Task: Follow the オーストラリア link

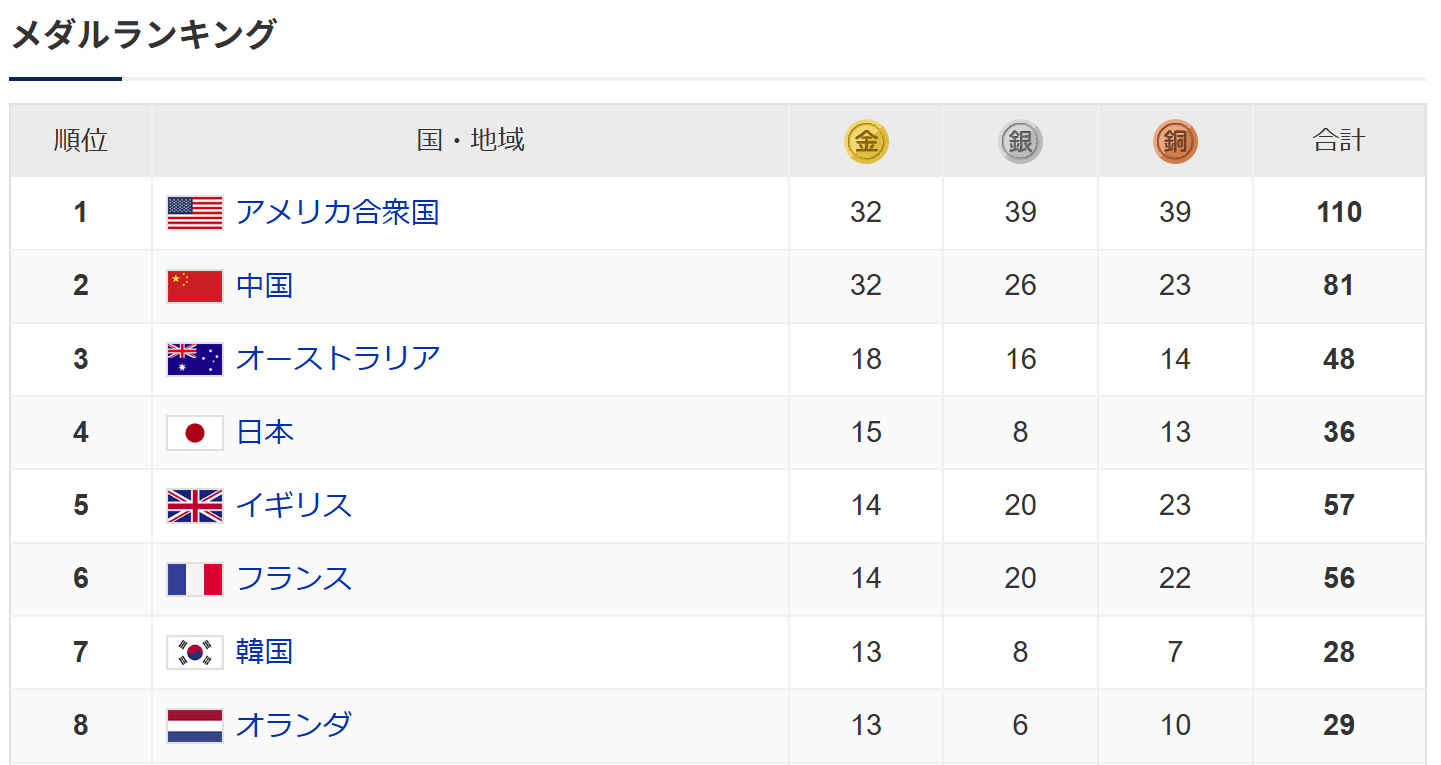Action: pos(337,358)
